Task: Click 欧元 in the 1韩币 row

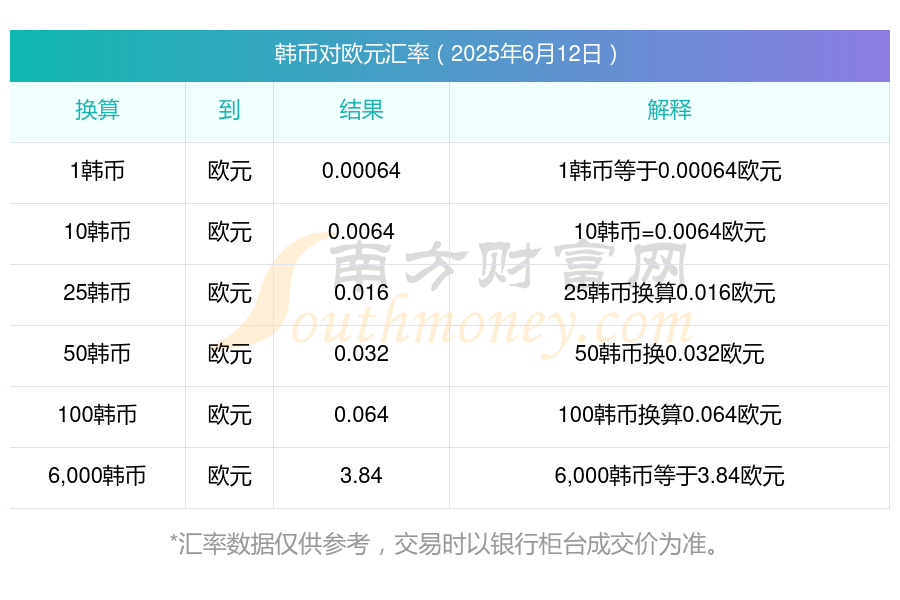Action: [230, 171]
